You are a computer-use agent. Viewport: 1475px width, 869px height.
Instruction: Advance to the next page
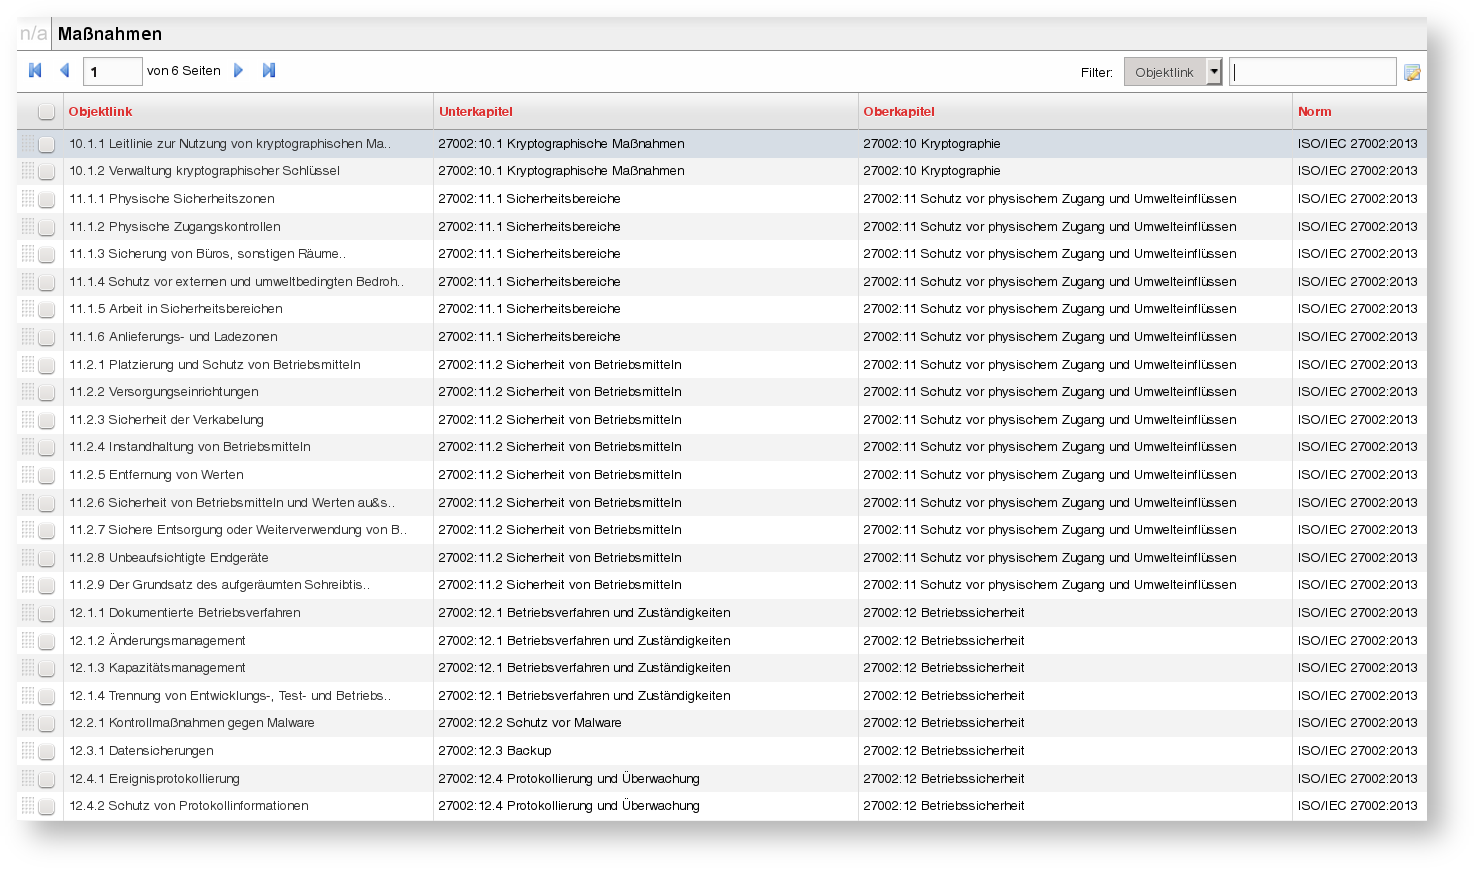[x=238, y=70]
